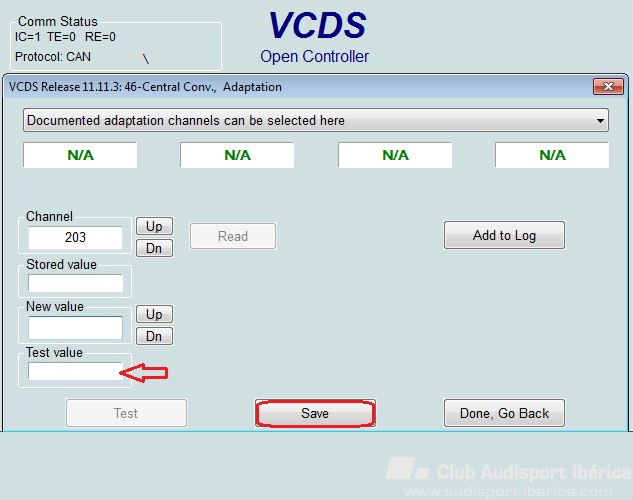The image size is (633, 500).
Task: Click the IC=1 TE=0 RE=0 status line
Action: [65, 37]
